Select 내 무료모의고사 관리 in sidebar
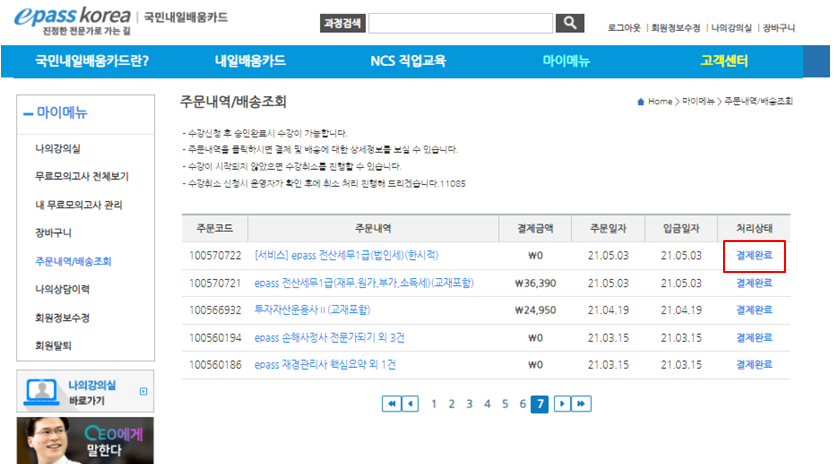Viewport: 834px width, 464px height. [79, 205]
